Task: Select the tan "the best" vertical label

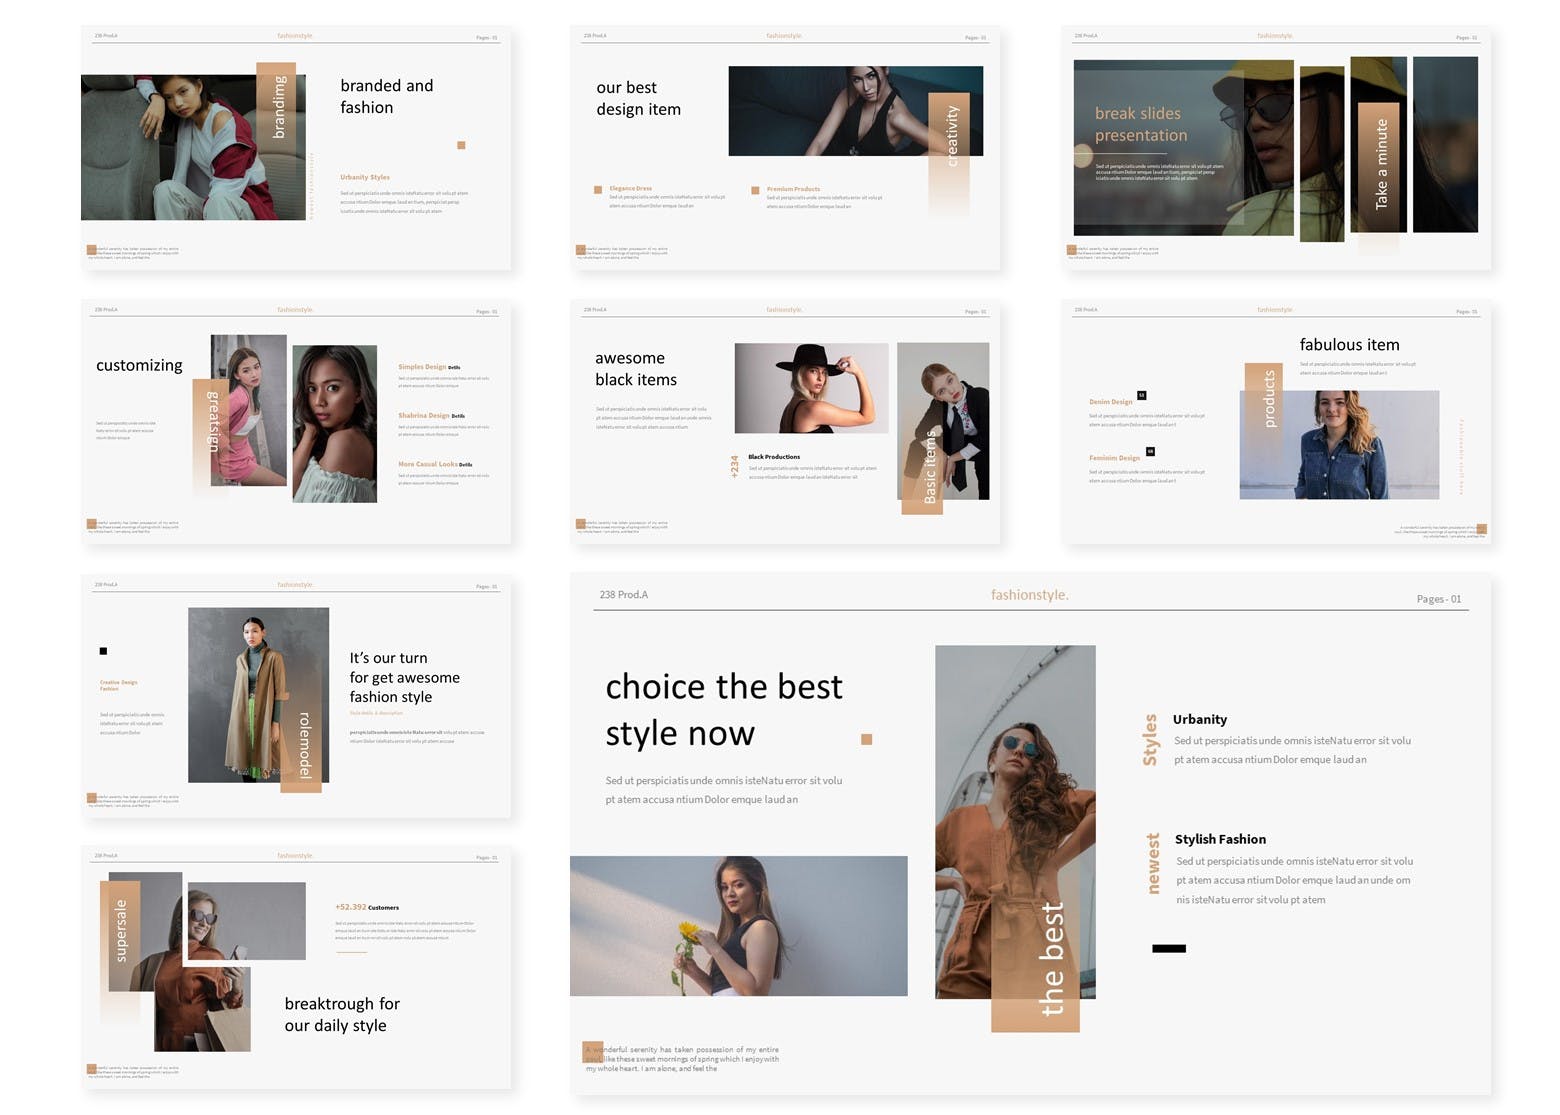Action: point(1050,960)
